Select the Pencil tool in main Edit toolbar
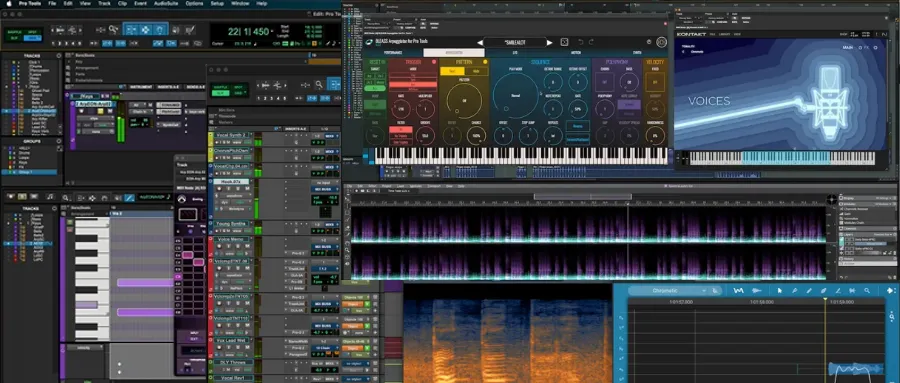Image resolution: width=900 pixels, height=383 pixels. point(190,30)
